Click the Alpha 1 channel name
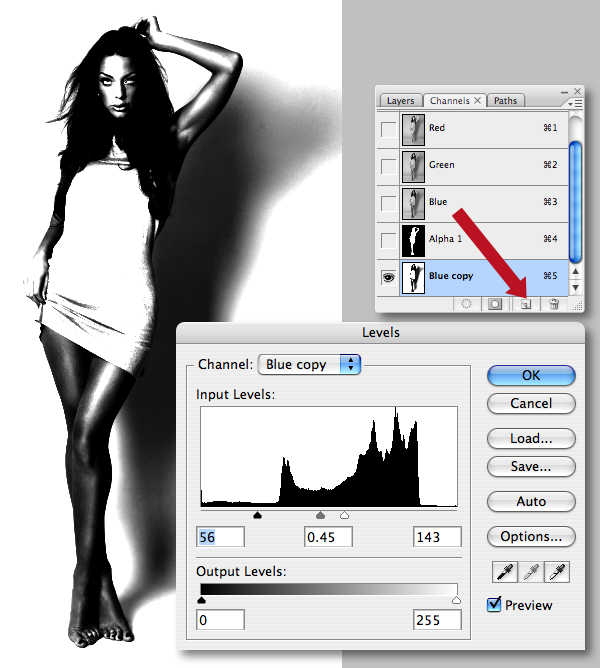Screen dimensions: 600x668 445,239
